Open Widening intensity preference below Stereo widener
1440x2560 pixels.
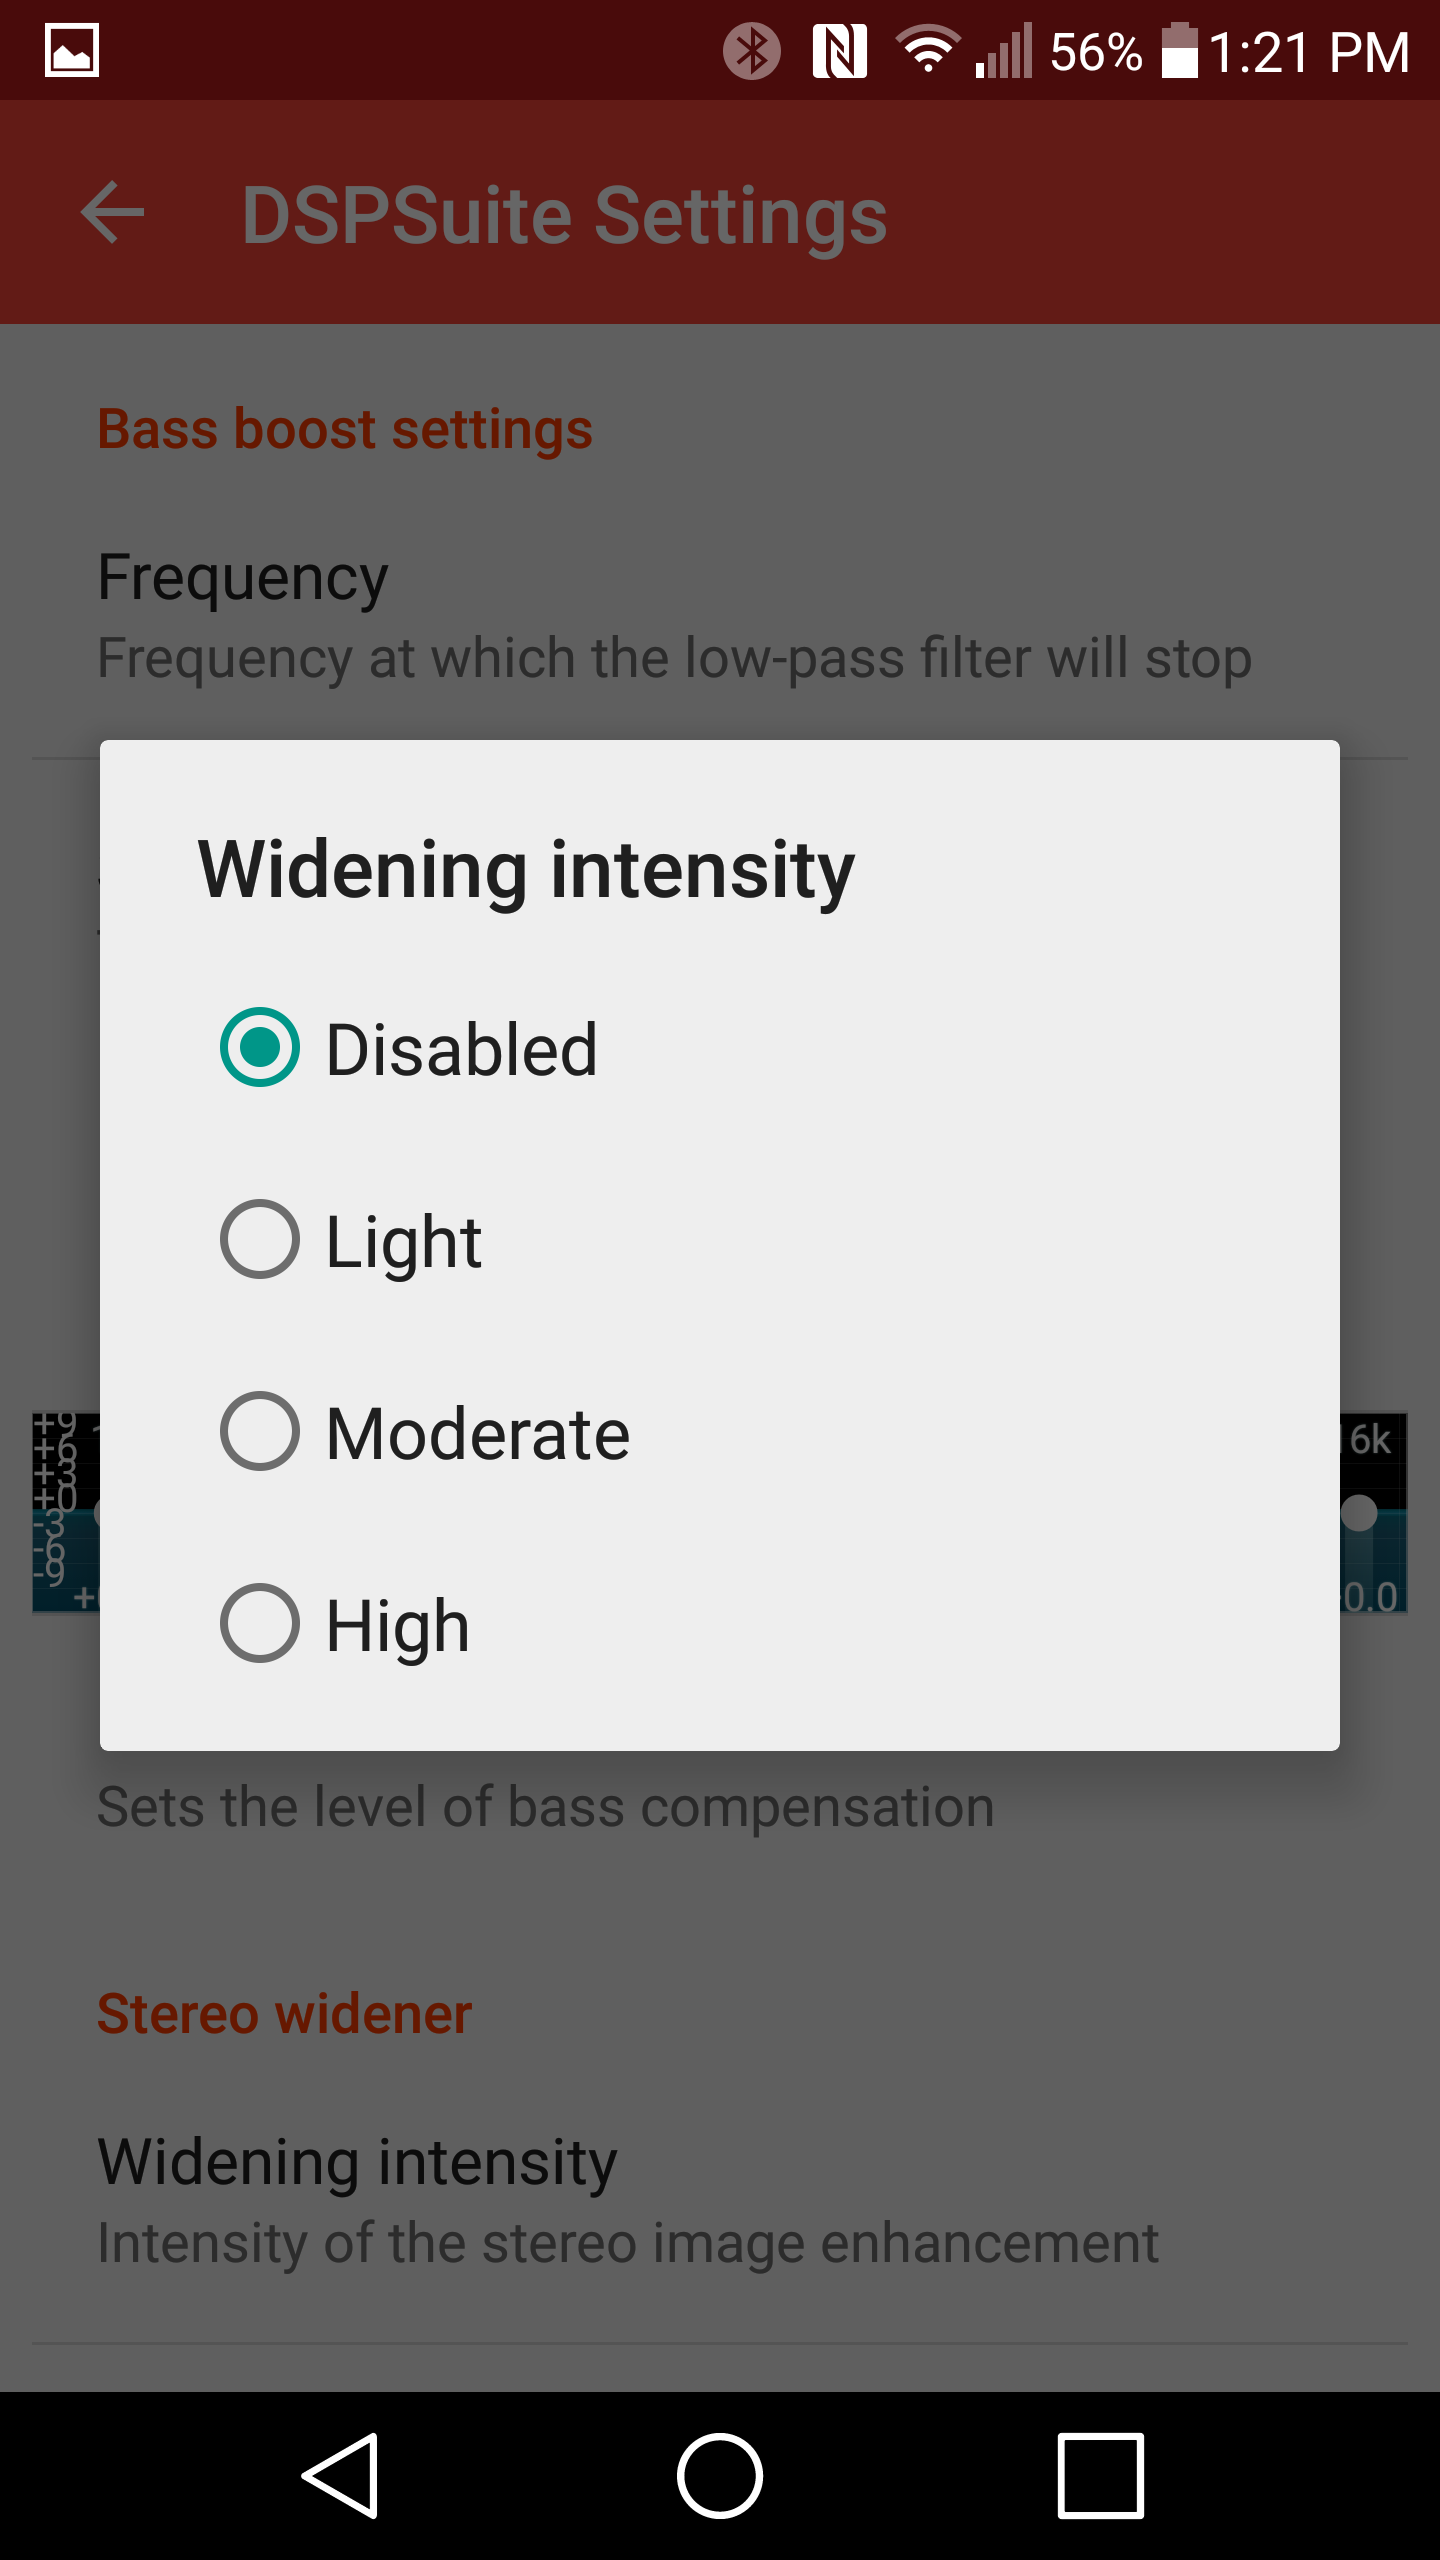coord(720,2202)
